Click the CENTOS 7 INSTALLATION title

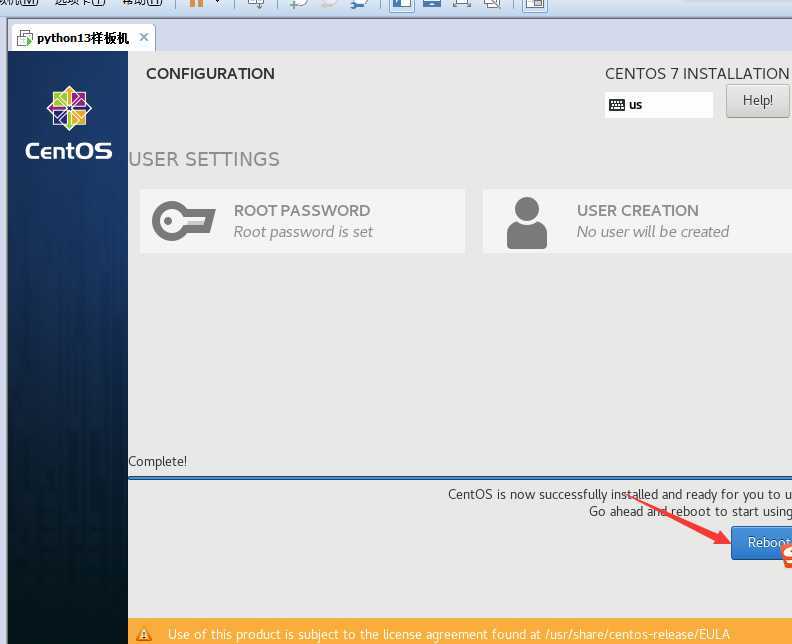697,74
